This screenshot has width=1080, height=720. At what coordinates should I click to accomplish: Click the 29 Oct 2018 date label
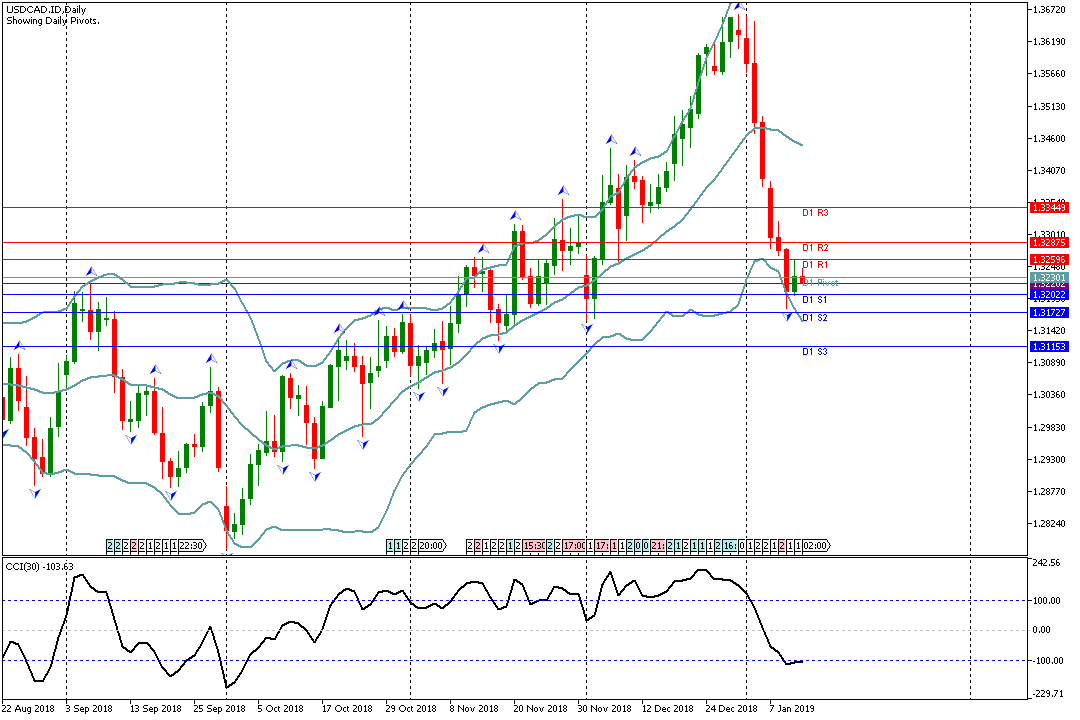click(x=411, y=709)
